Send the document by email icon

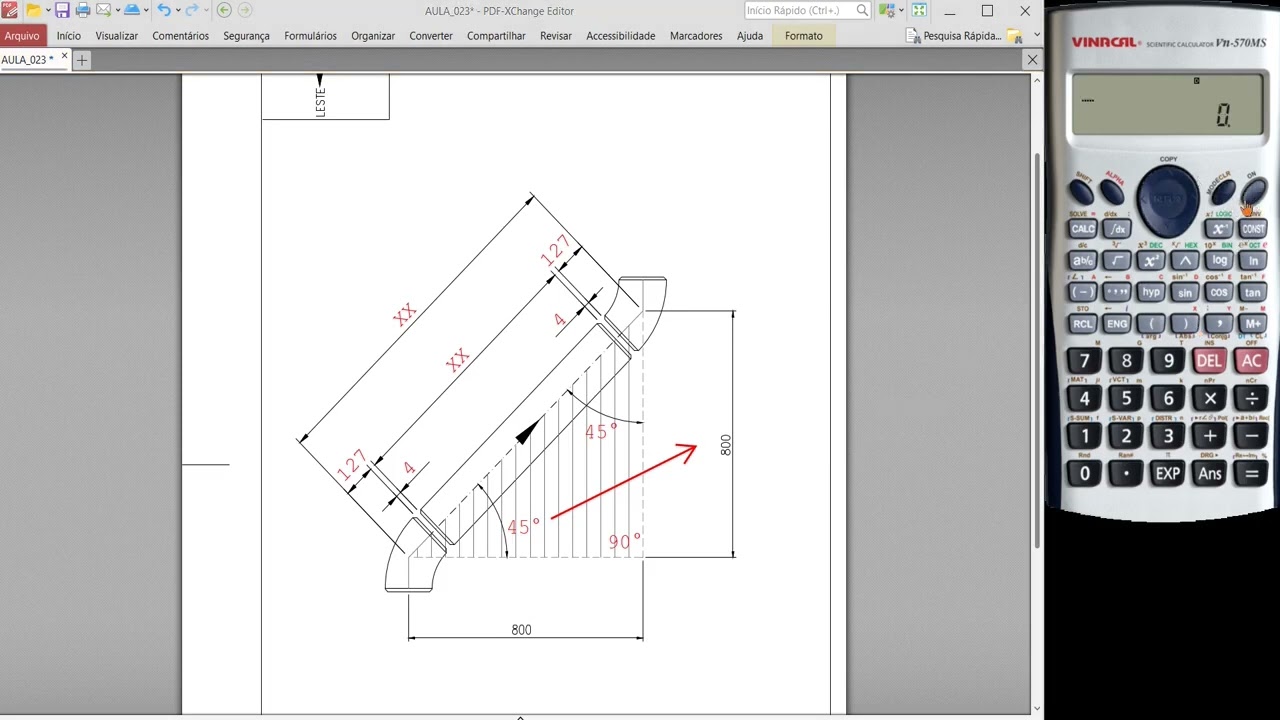pyautogui.click(x=102, y=10)
